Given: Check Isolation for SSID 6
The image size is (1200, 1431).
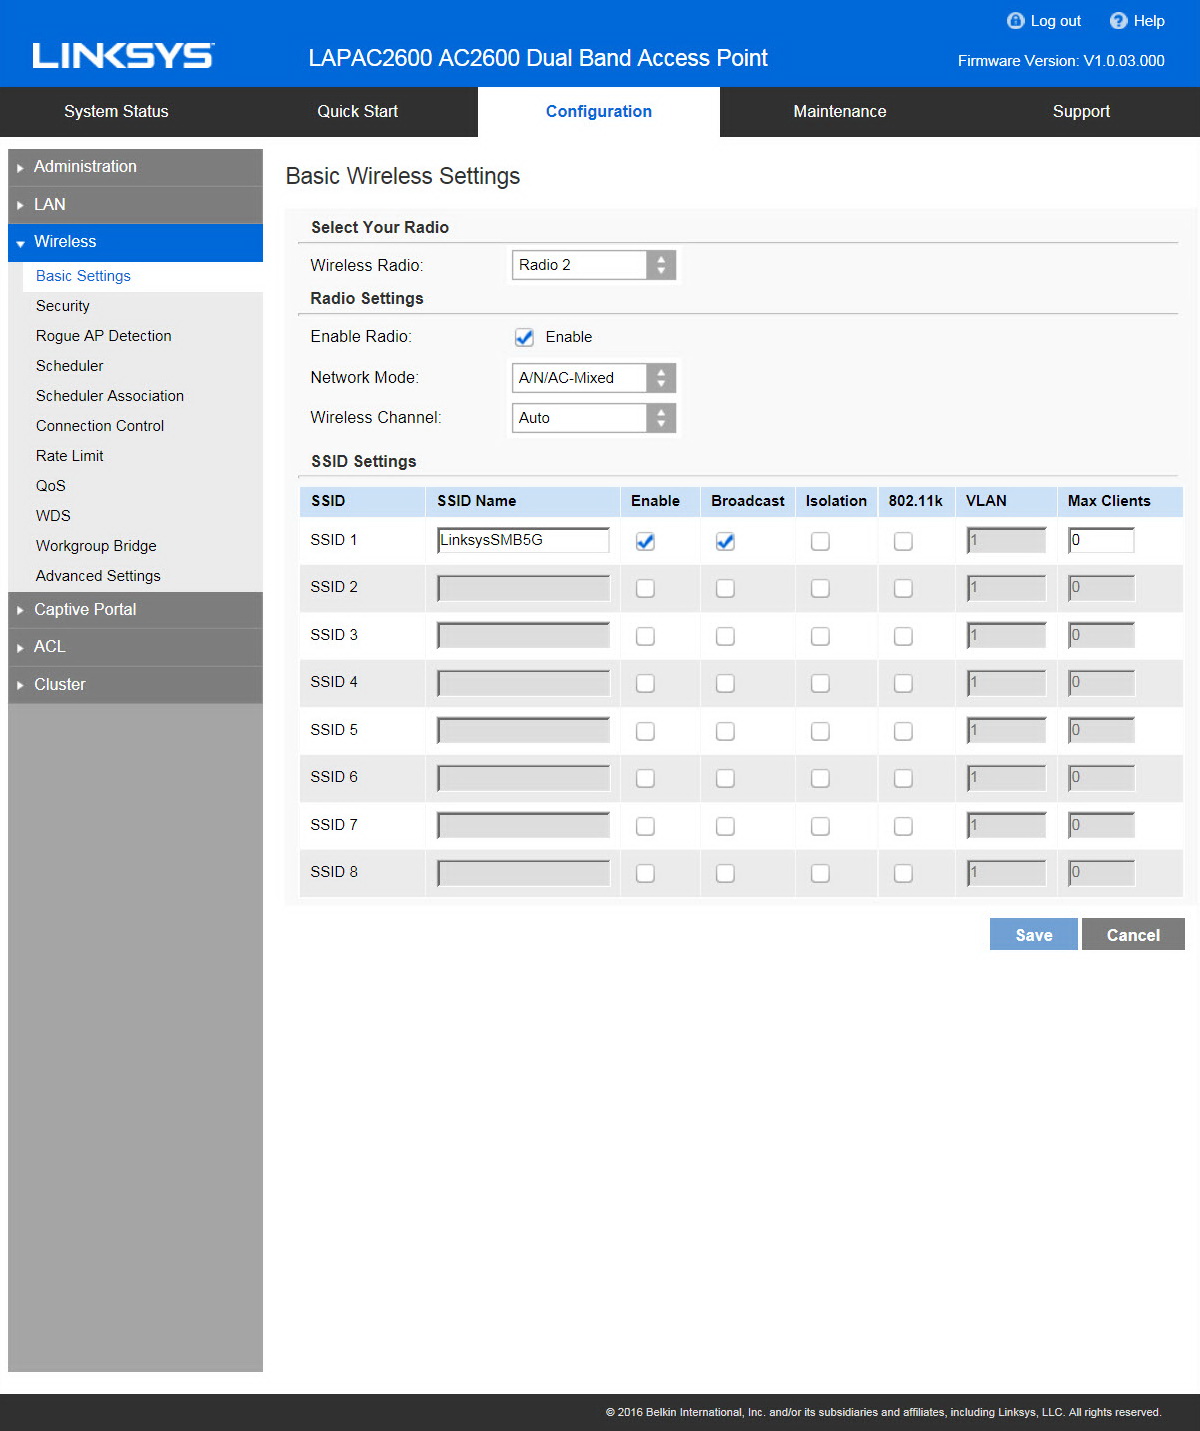Looking at the screenshot, I should 820,778.
